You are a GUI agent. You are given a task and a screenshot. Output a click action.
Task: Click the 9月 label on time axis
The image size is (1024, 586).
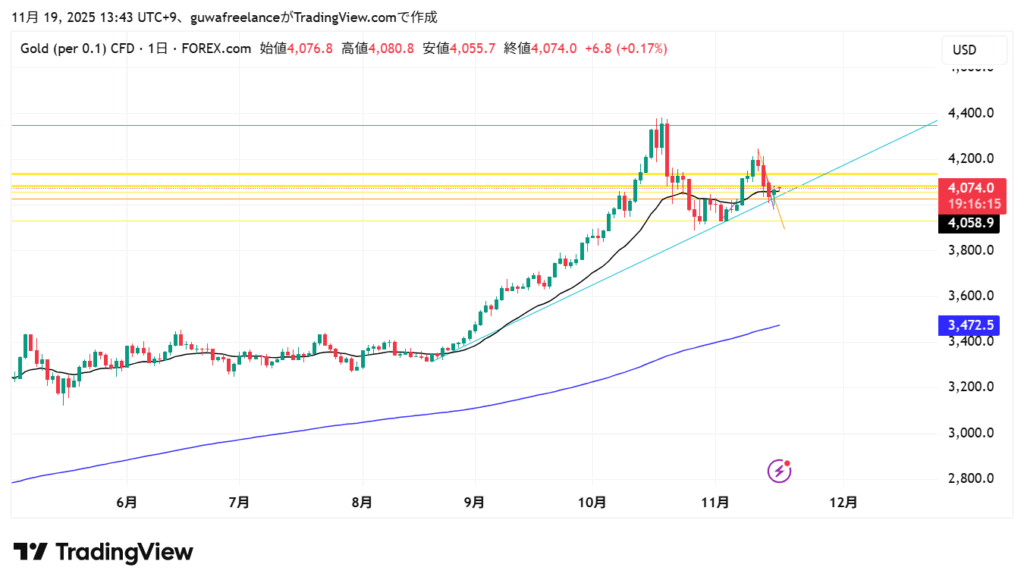475,503
